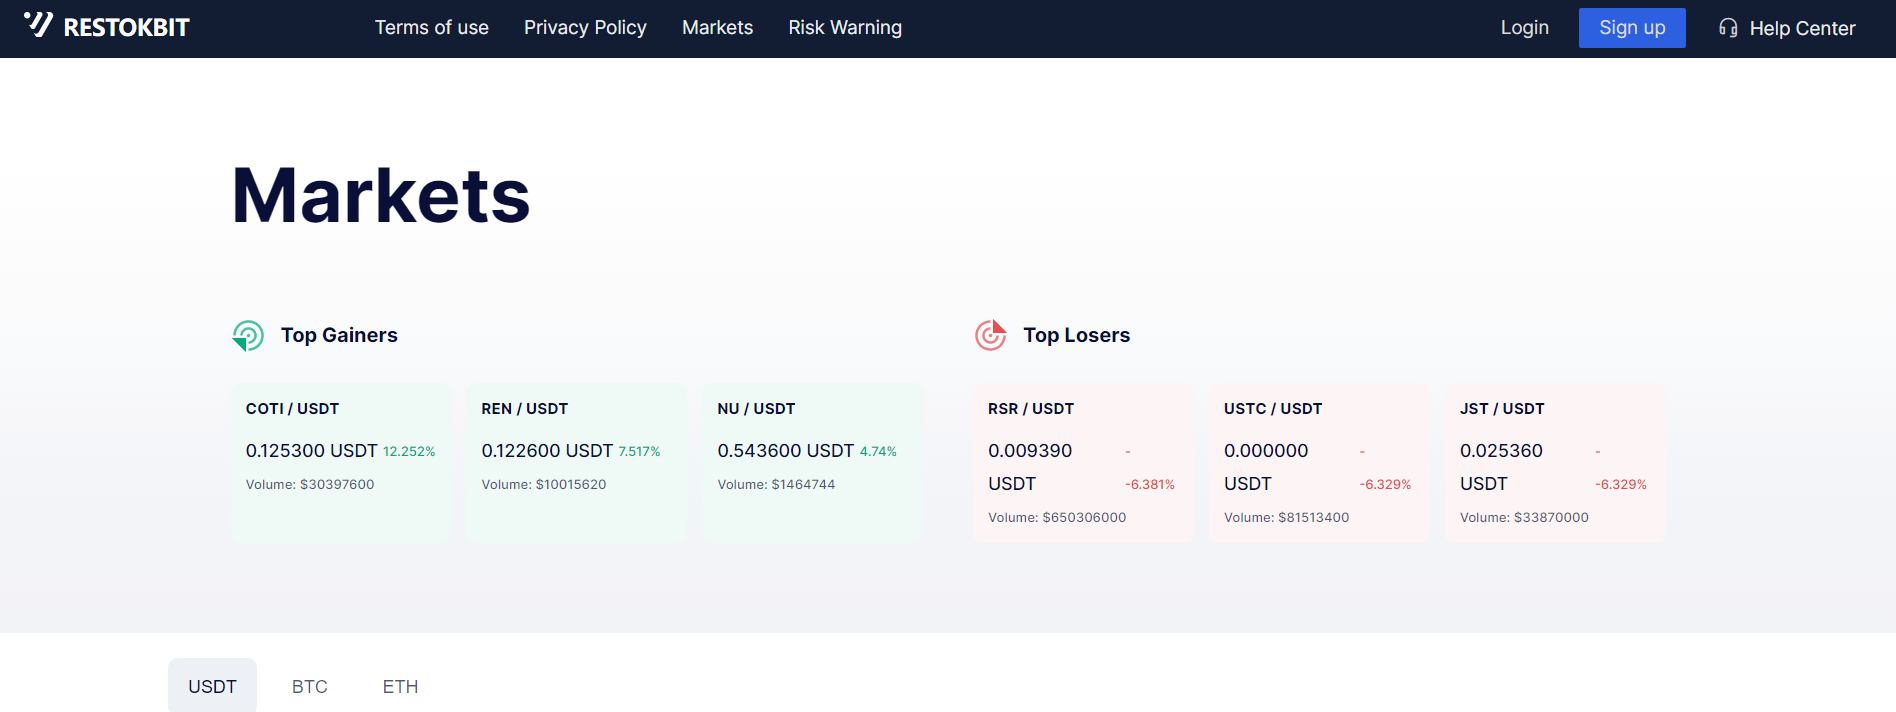This screenshot has width=1896, height=712.
Task: Open the Help Center link
Action: pos(1802,29)
